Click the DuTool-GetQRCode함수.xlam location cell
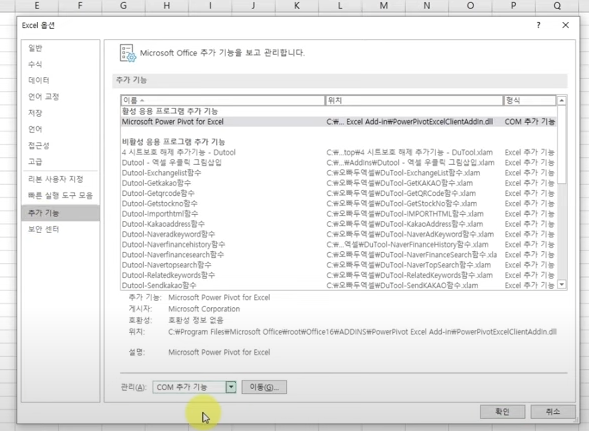The height and width of the screenshot is (431, 589). tap(401, 194)
